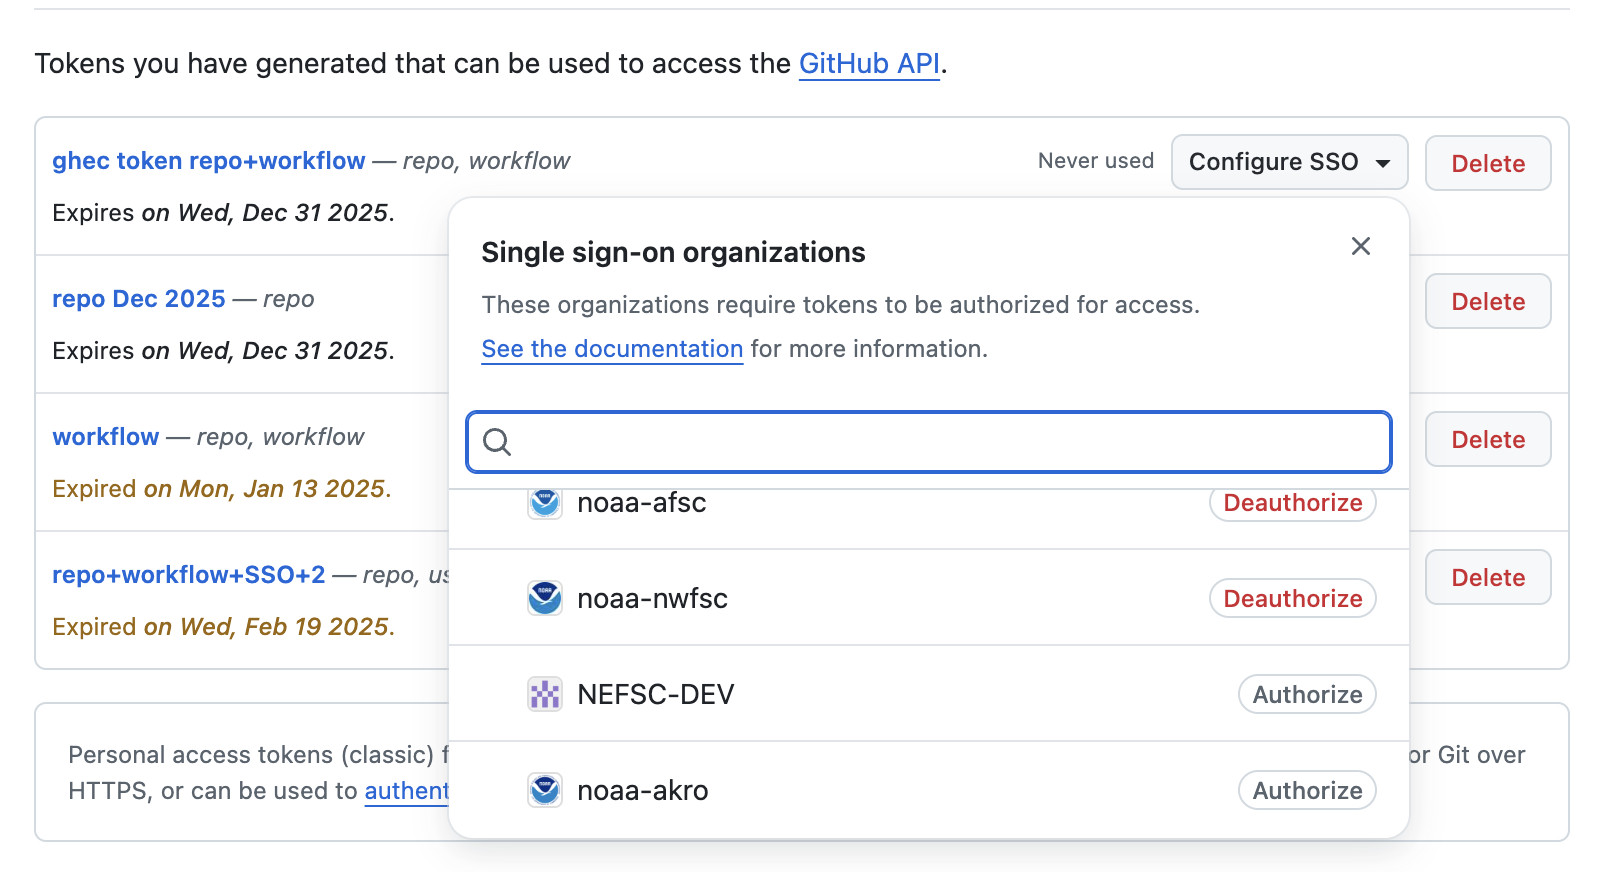Open the ghec token repo+workflow token
1612x872 pixels.
(x=209, y=161)
